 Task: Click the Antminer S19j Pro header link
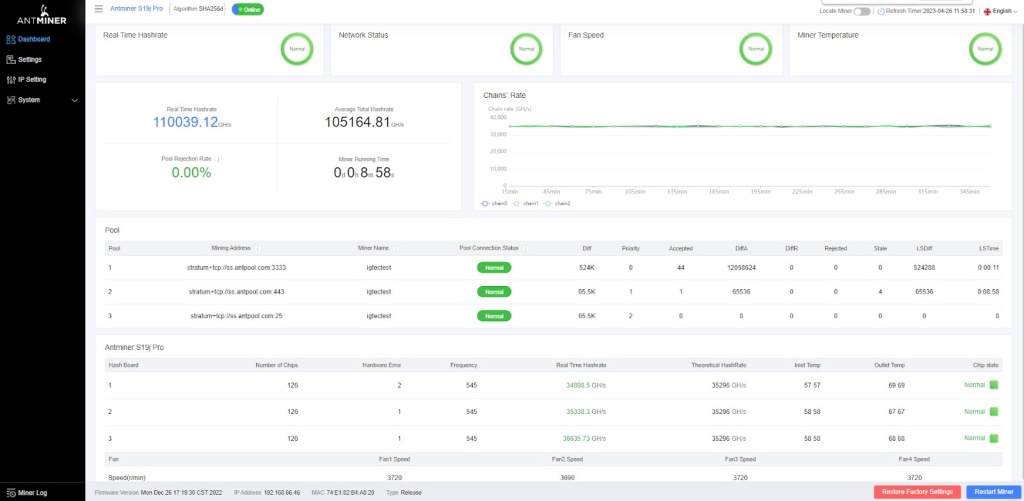point(136,8)
